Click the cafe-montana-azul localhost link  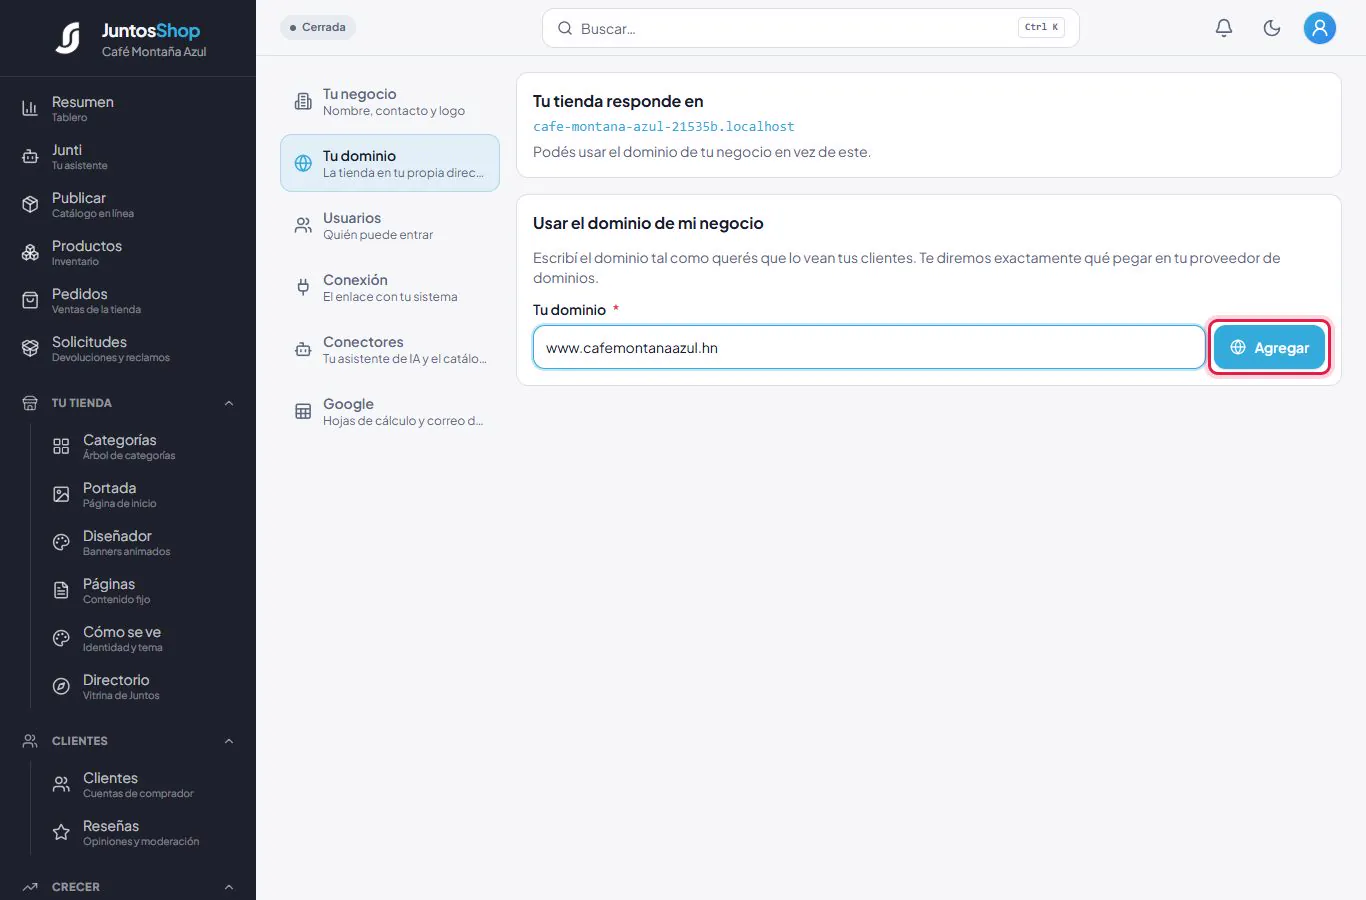(x=664, y=127)
